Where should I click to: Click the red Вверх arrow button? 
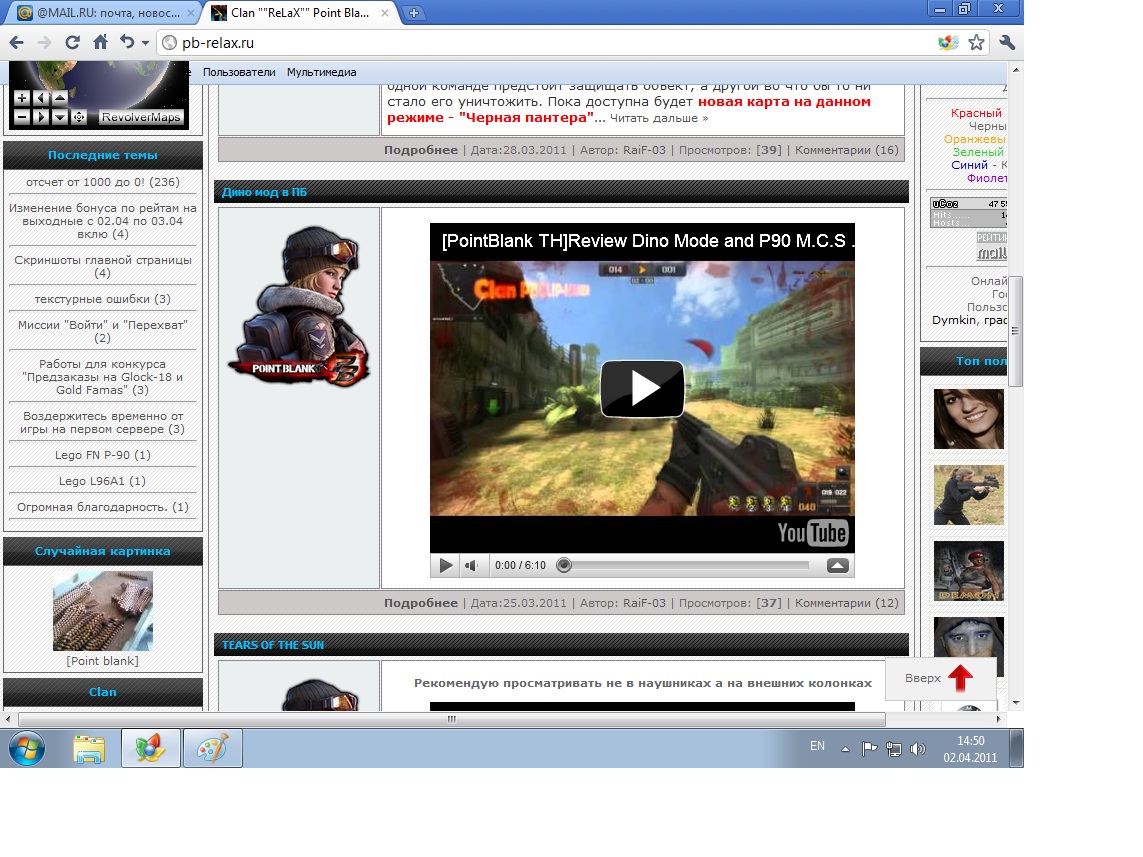[959, 678]
